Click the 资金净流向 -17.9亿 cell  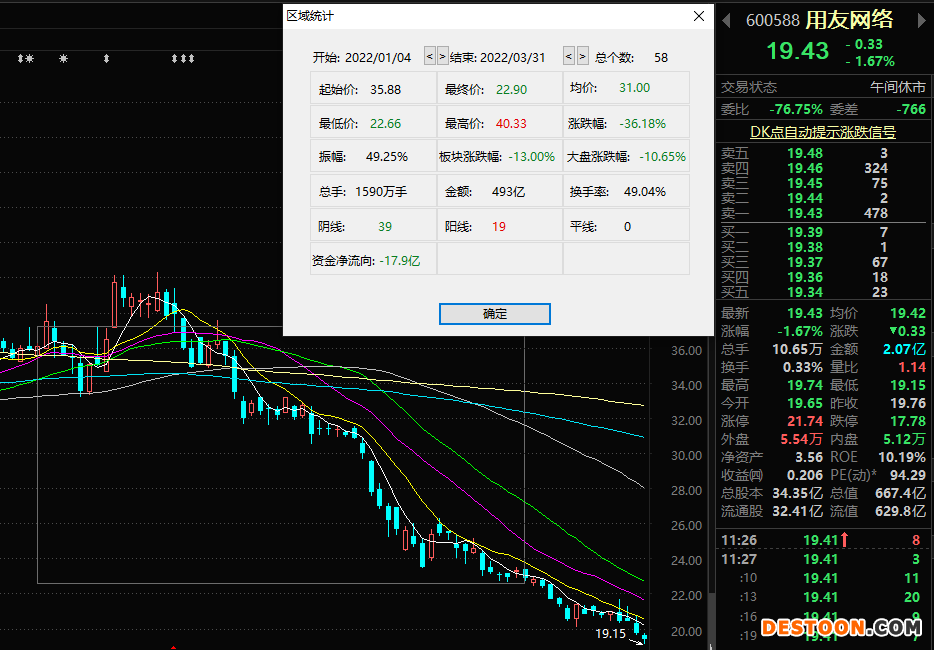373,259
